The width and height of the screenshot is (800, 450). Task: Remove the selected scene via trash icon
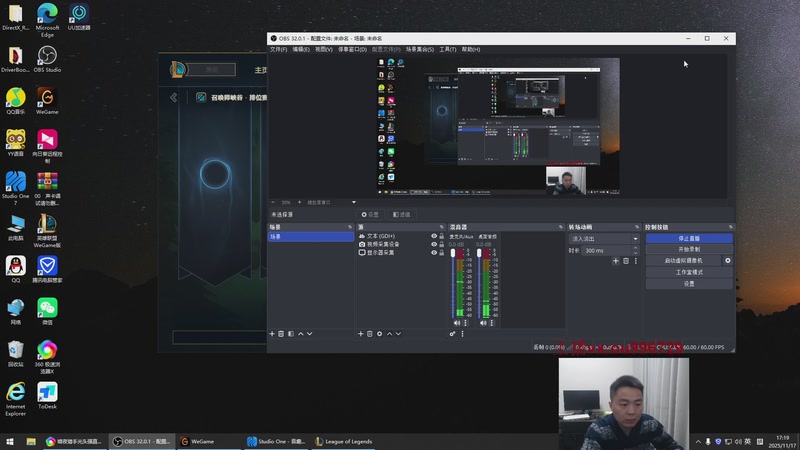[x=281, y=334]
